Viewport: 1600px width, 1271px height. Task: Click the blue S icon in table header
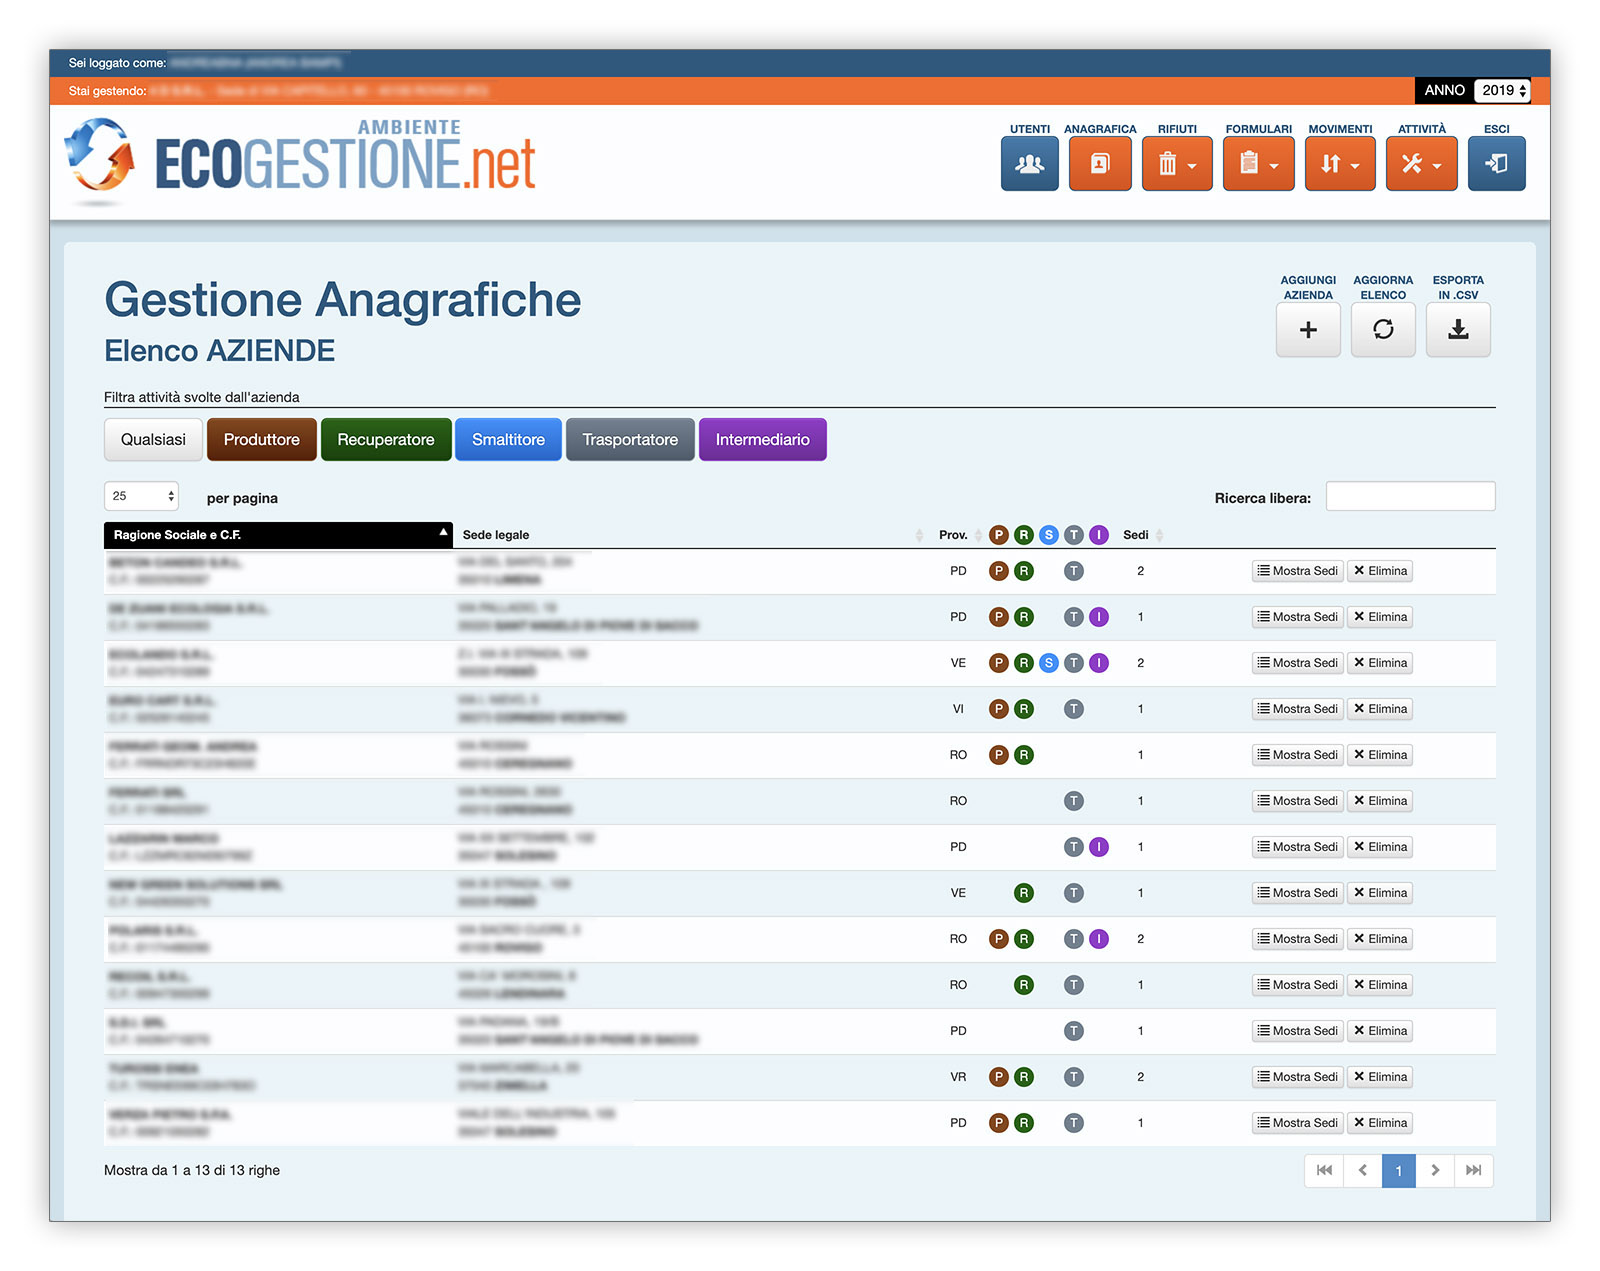[1048, 535]
